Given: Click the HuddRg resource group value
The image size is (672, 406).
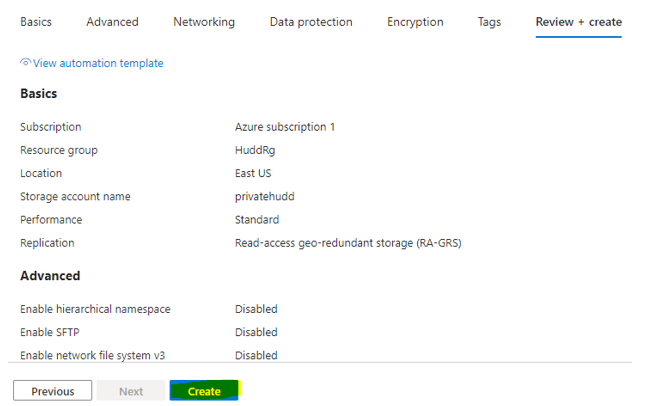Looking at the screenshot, I should point(255,150).
